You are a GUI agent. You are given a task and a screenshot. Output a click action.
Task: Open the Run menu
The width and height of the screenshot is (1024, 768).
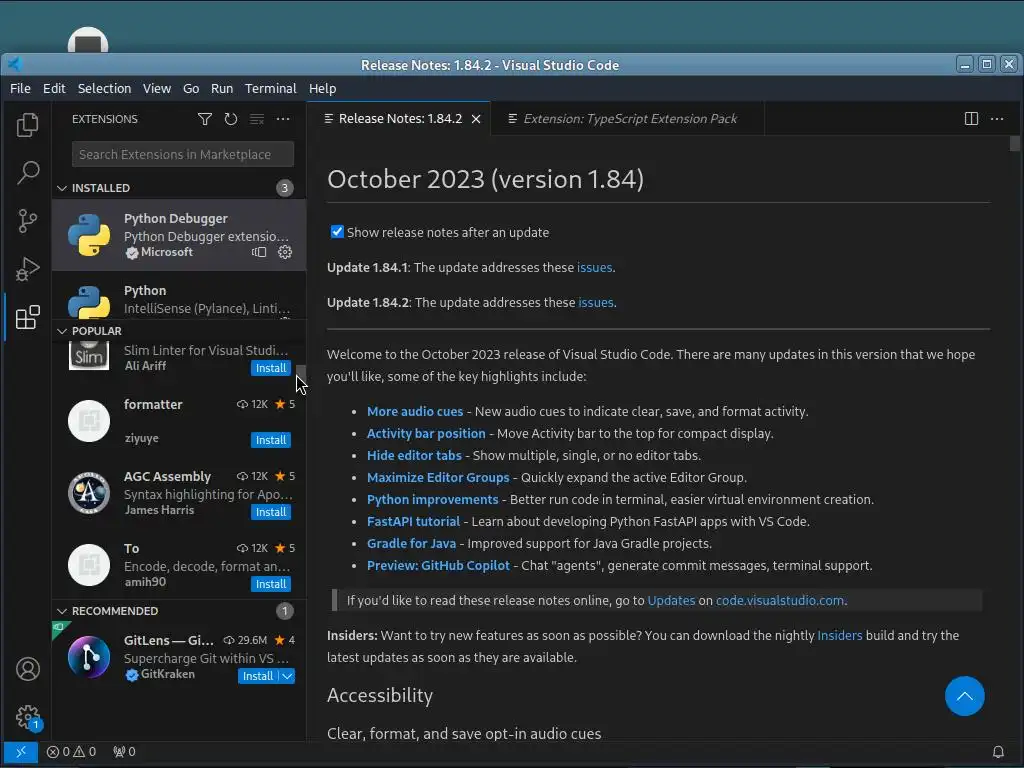pyautogui.click(x=222, y=88)
